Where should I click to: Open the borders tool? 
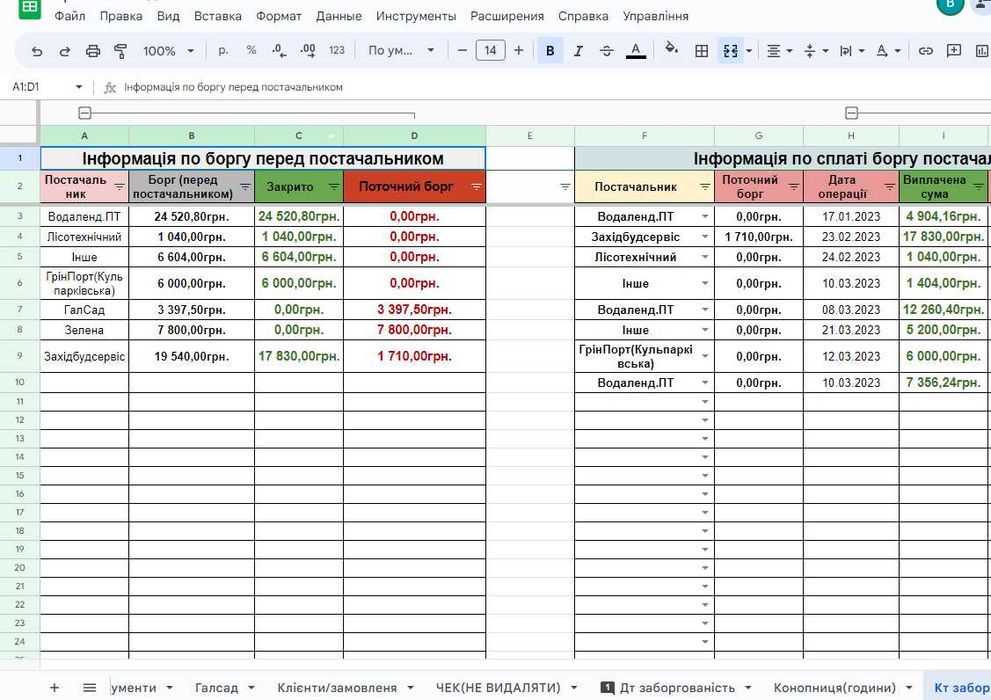click(x=702, y=51)
